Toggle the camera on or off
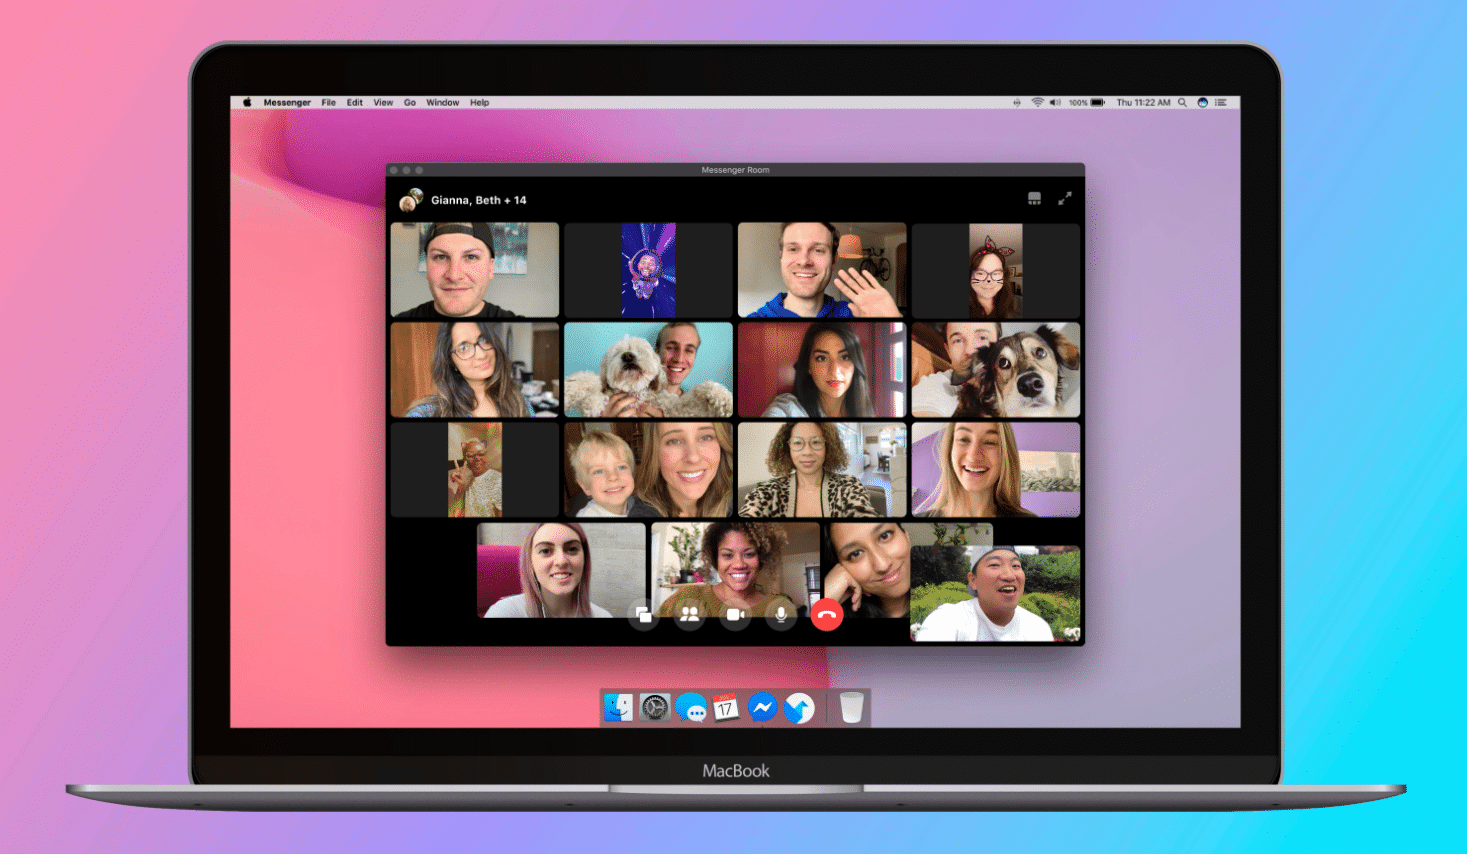Image resolution: width=1467 pixels, height=854 pixels. [x=735, y=614]
